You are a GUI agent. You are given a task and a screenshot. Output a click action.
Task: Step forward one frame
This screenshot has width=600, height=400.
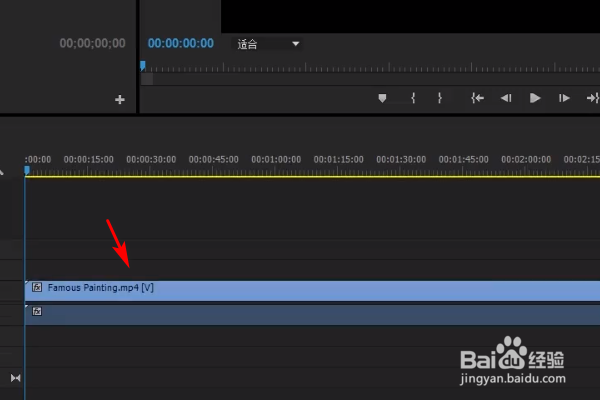point(564,98)
